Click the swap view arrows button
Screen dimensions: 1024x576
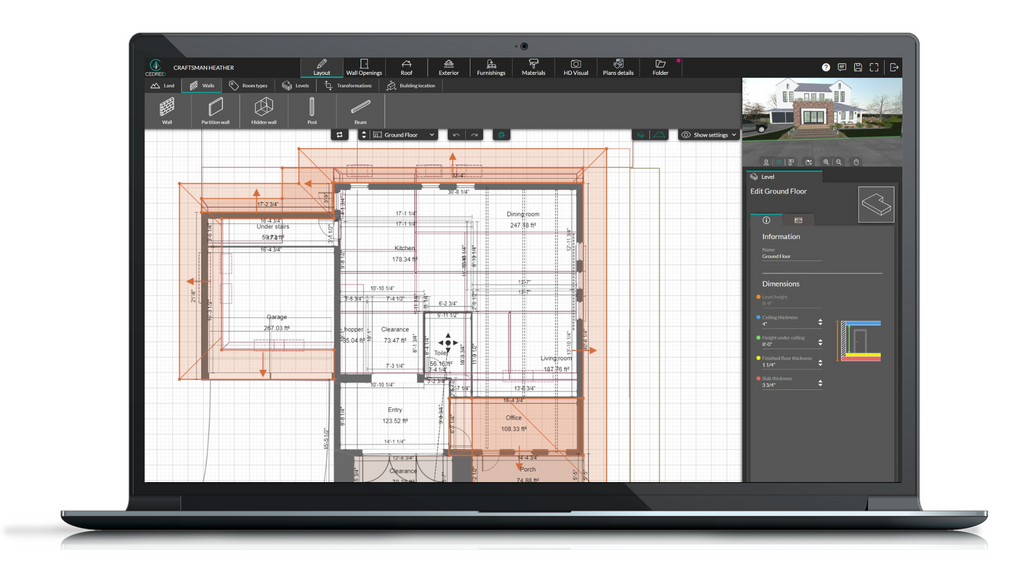pos(340,135)
